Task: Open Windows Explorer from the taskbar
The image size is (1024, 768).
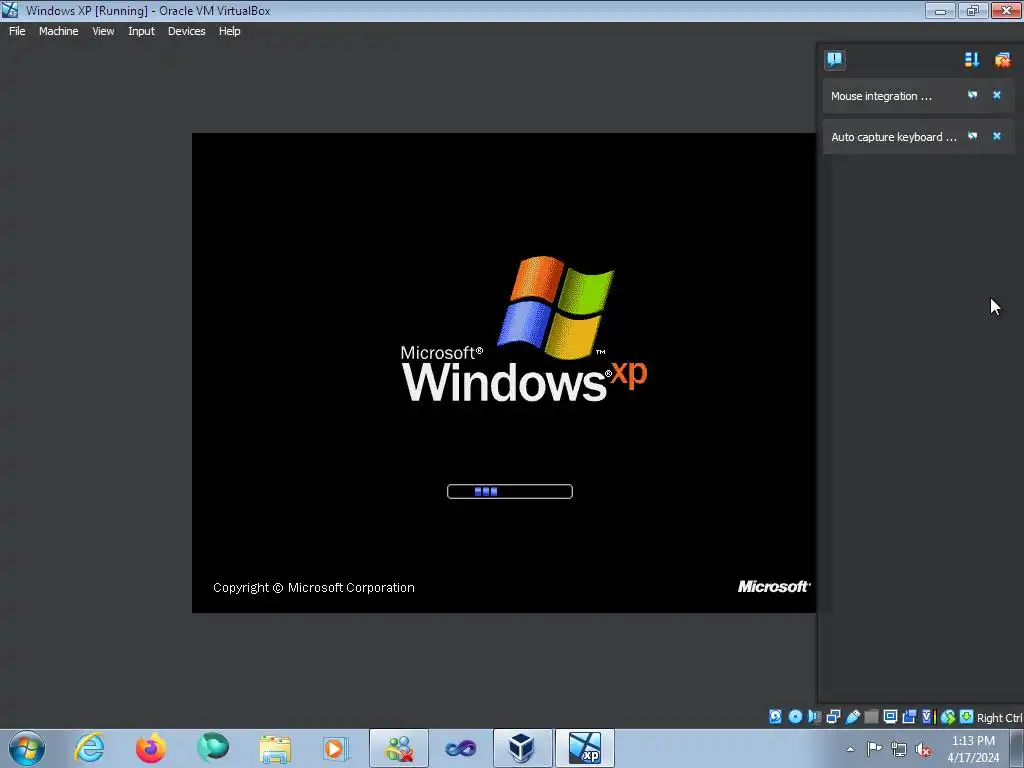Action: point(275,748)
